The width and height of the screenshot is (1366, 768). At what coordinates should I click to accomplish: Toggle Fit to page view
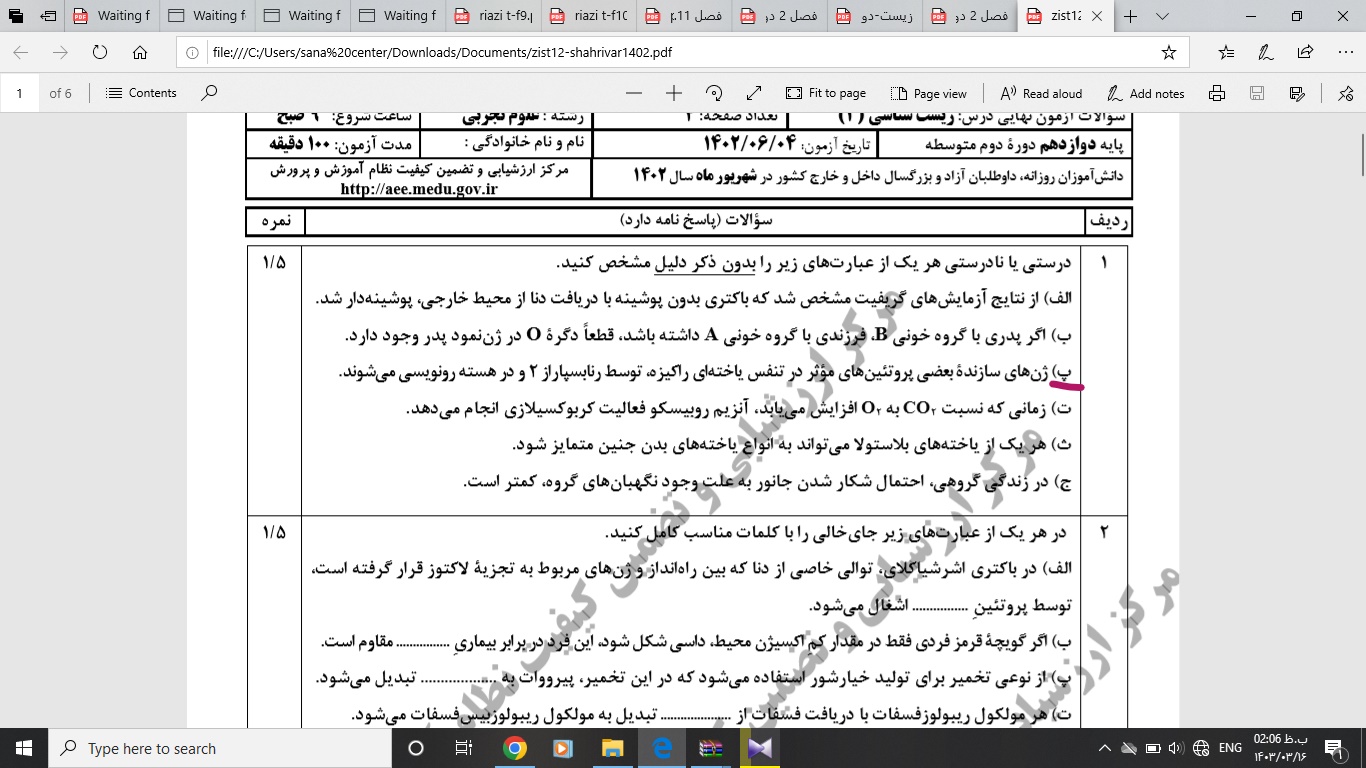point(826,93)
